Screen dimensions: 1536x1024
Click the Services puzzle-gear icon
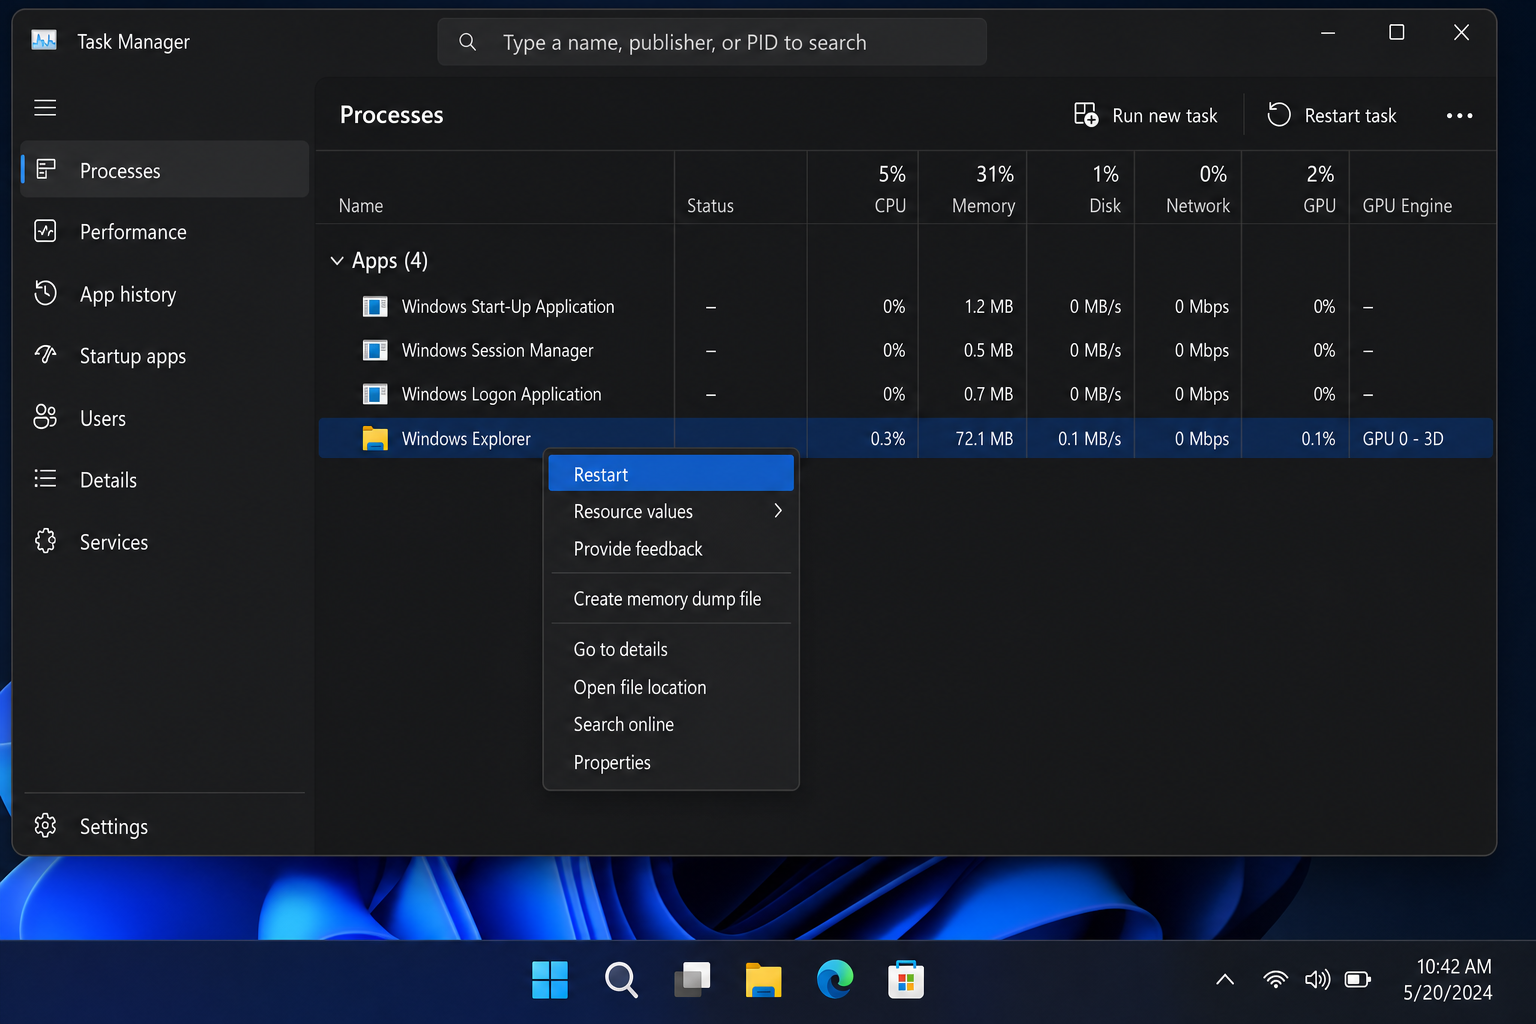[x=45, y=541]
